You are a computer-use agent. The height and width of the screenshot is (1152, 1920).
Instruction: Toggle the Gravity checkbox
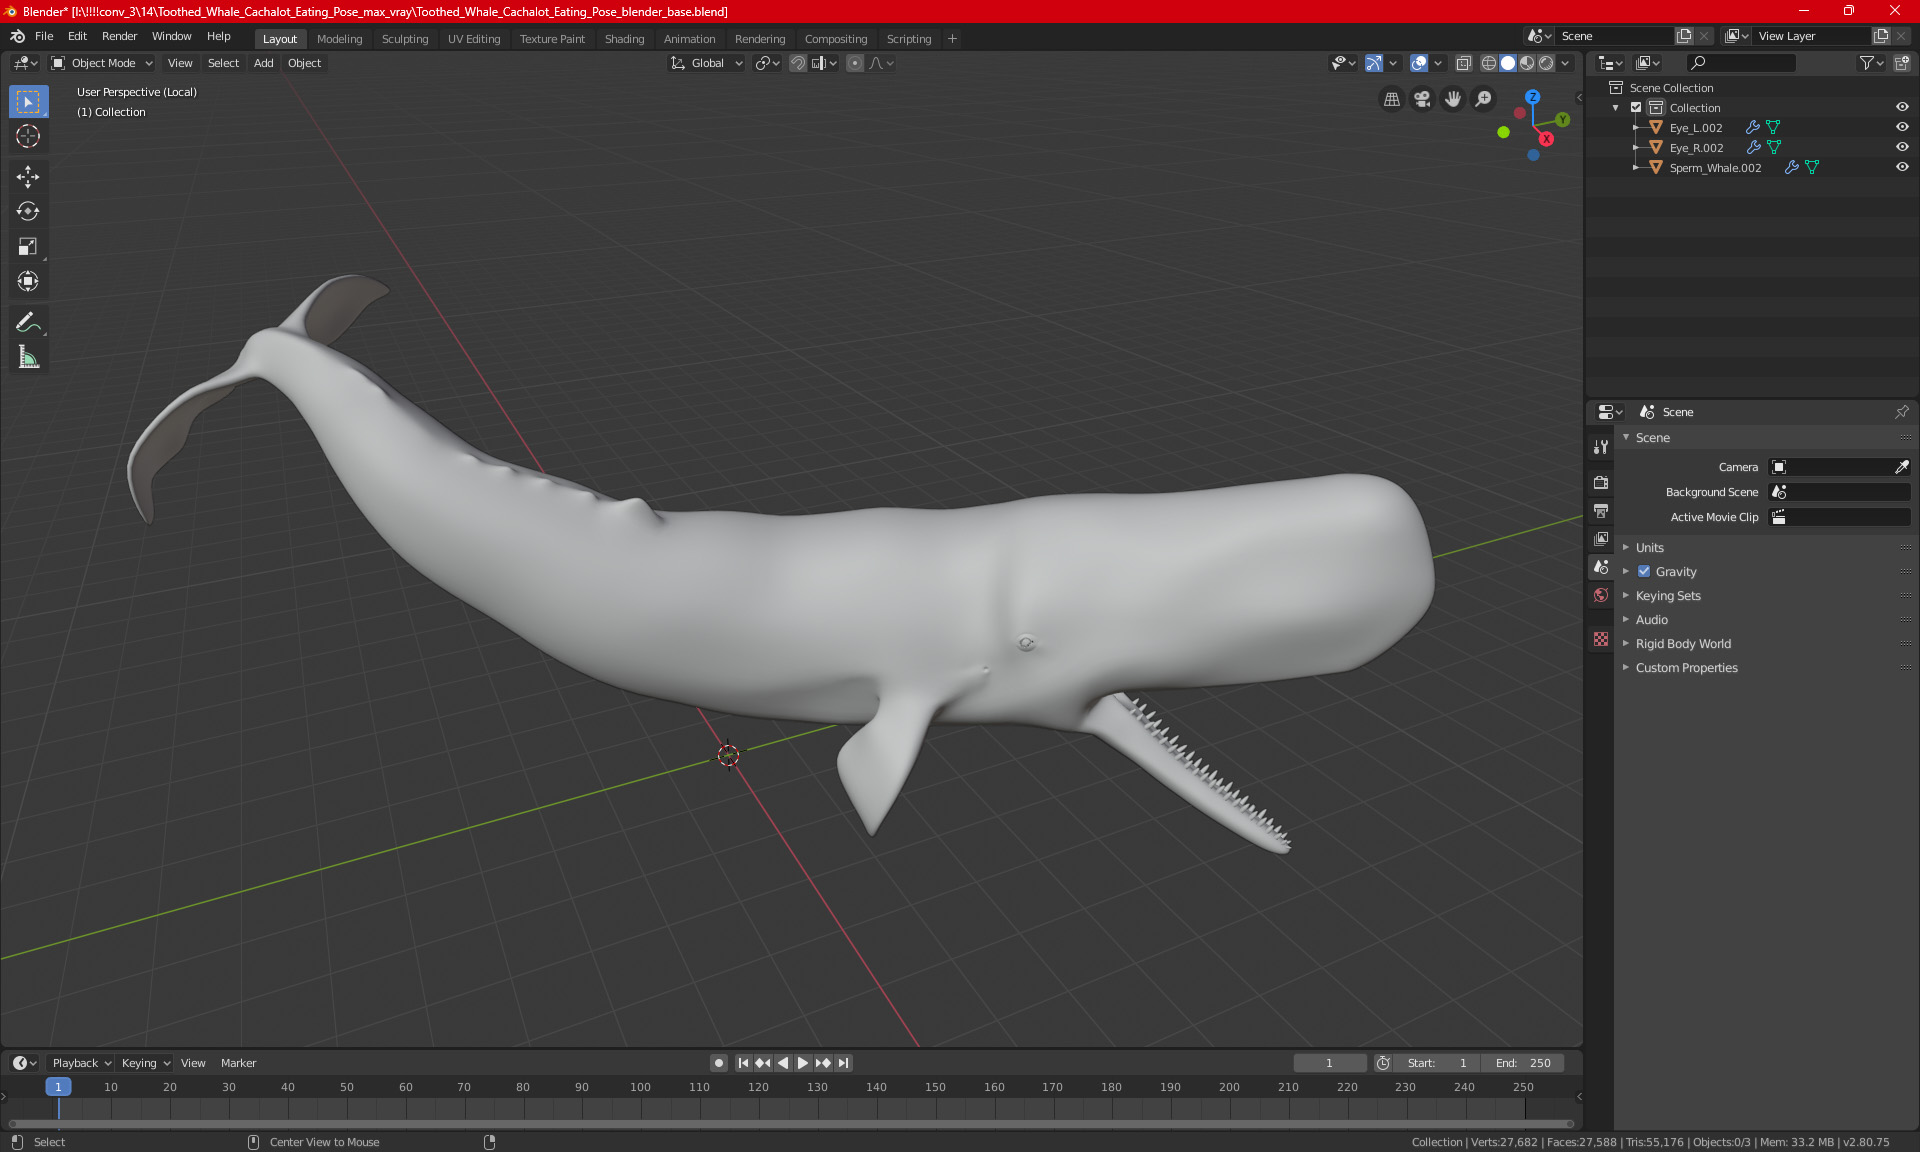tap(1644, 571)
